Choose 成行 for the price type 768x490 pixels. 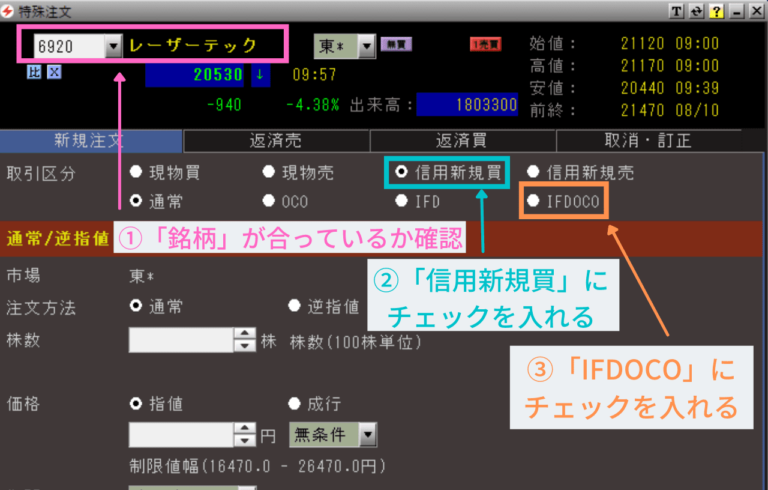pos(294,404)
